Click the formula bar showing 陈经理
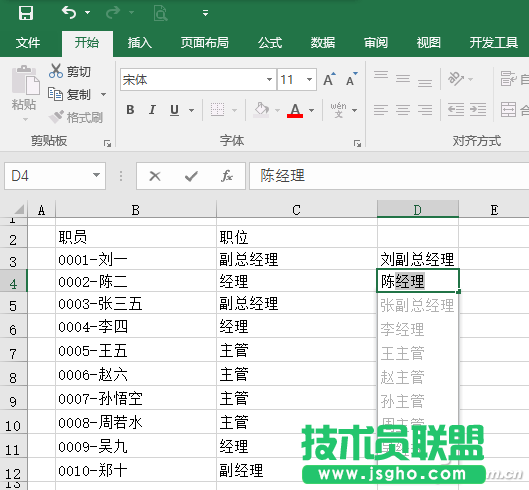The image size is (529, 490). pyautogui.click(x=389, y=176)
